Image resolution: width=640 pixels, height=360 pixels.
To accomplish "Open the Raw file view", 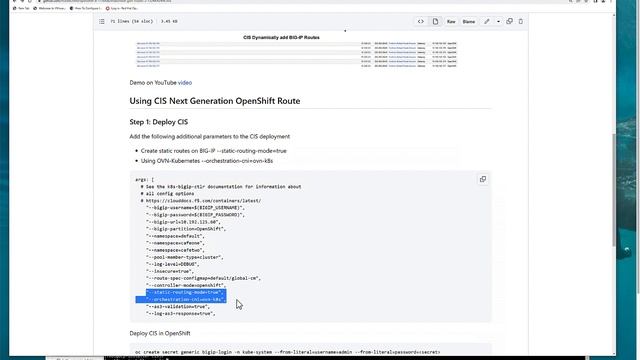I will 451,22.
